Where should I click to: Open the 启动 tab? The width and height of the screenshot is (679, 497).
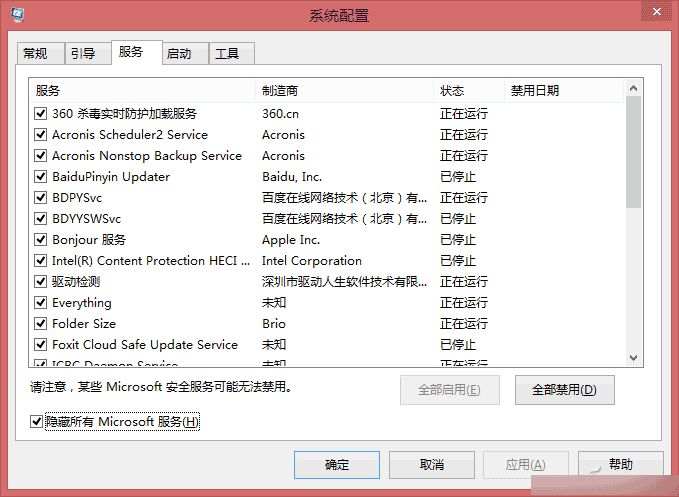(x=185, y=54)
